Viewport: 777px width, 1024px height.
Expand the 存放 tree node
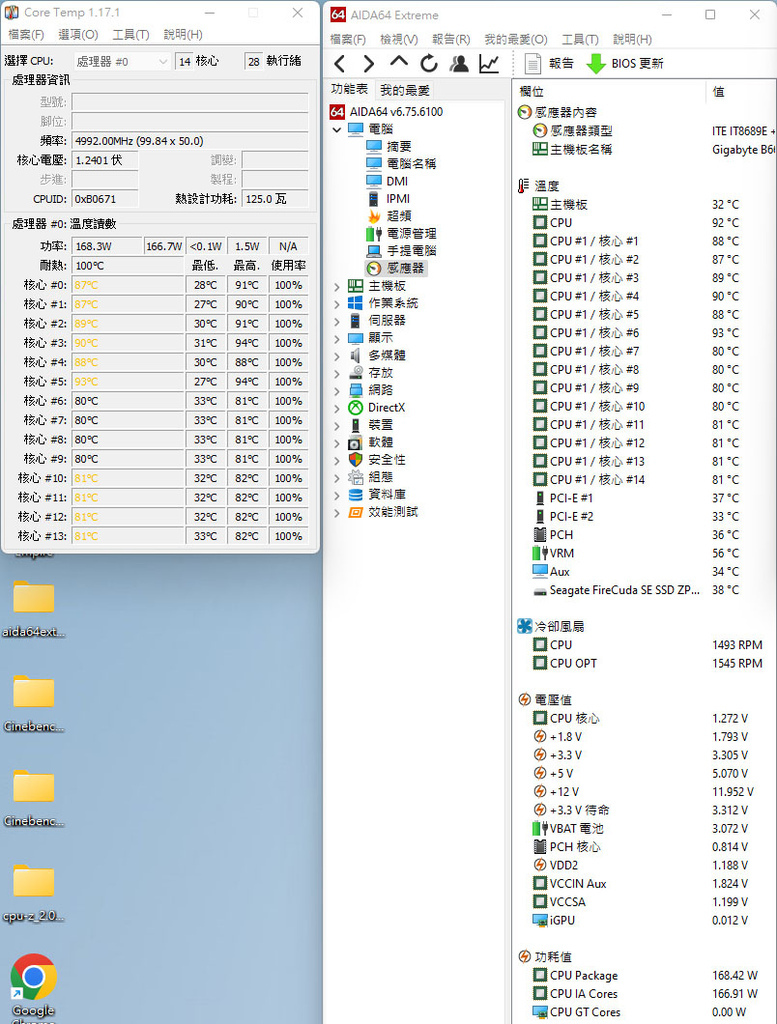[337, 373]
